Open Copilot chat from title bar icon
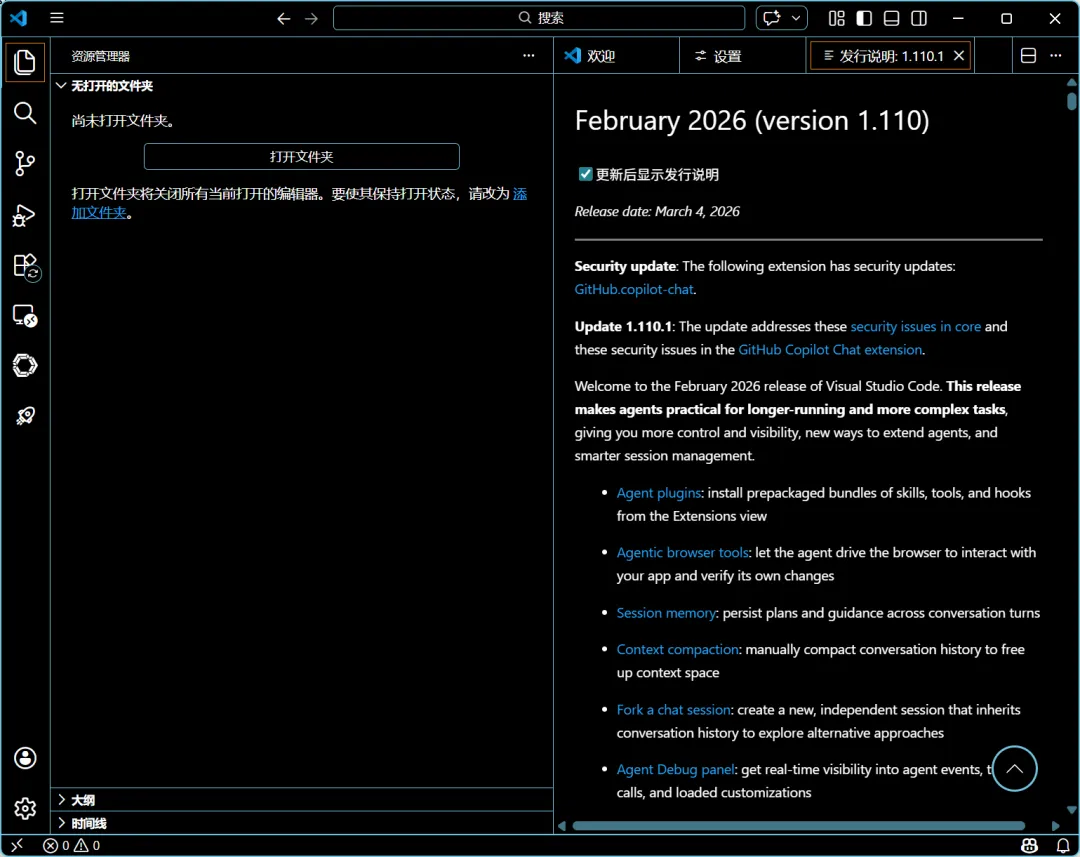 click(x=772, y=18)
